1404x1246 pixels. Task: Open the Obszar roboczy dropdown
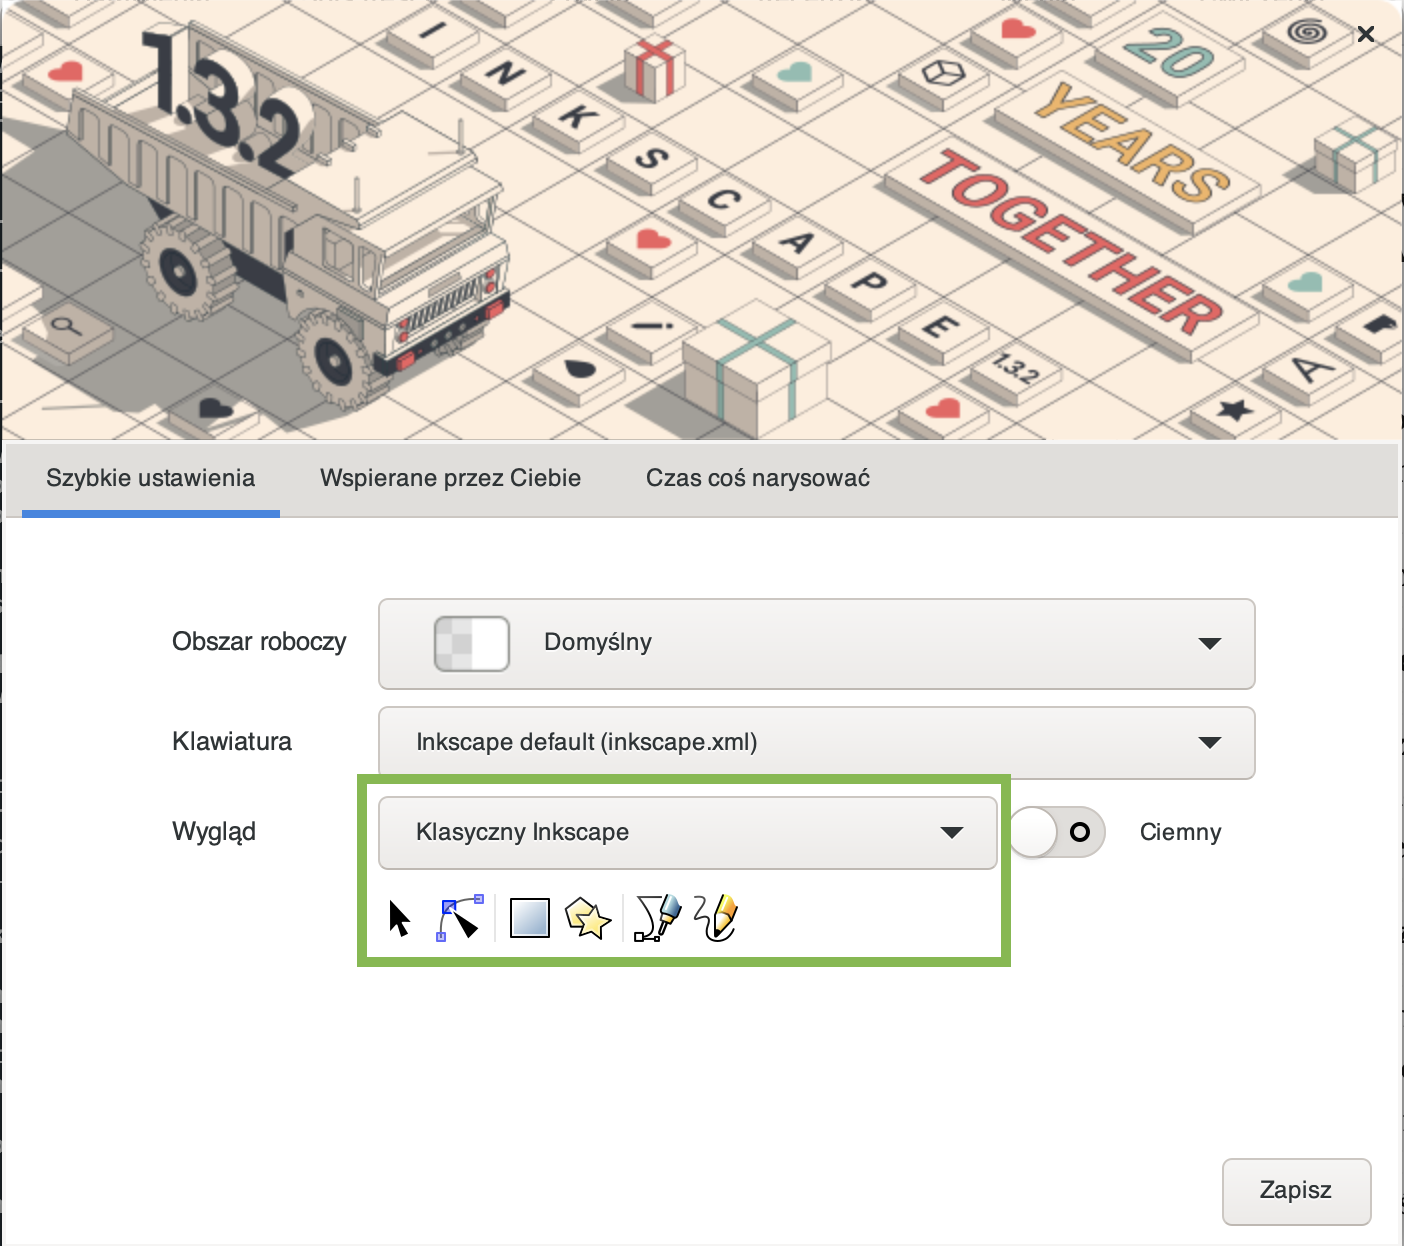click(x=816, y=644)
